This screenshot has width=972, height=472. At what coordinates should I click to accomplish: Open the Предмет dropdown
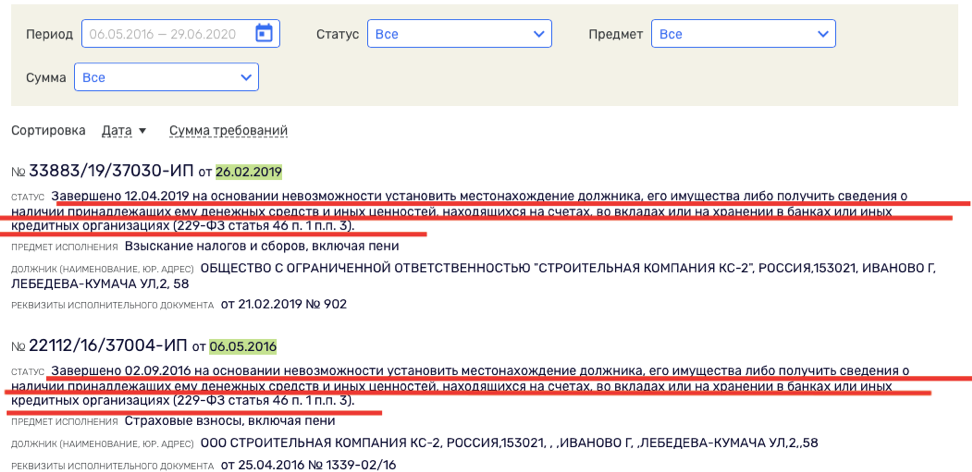pyautogui.click(x=743, y=33)
